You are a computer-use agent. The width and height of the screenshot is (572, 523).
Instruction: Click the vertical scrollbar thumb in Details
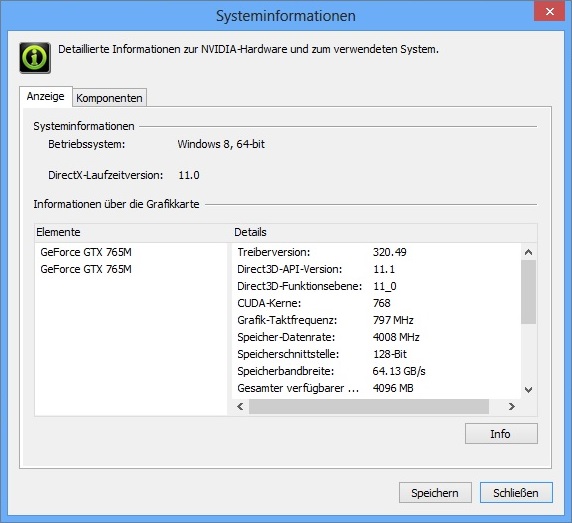click(528, 292)
